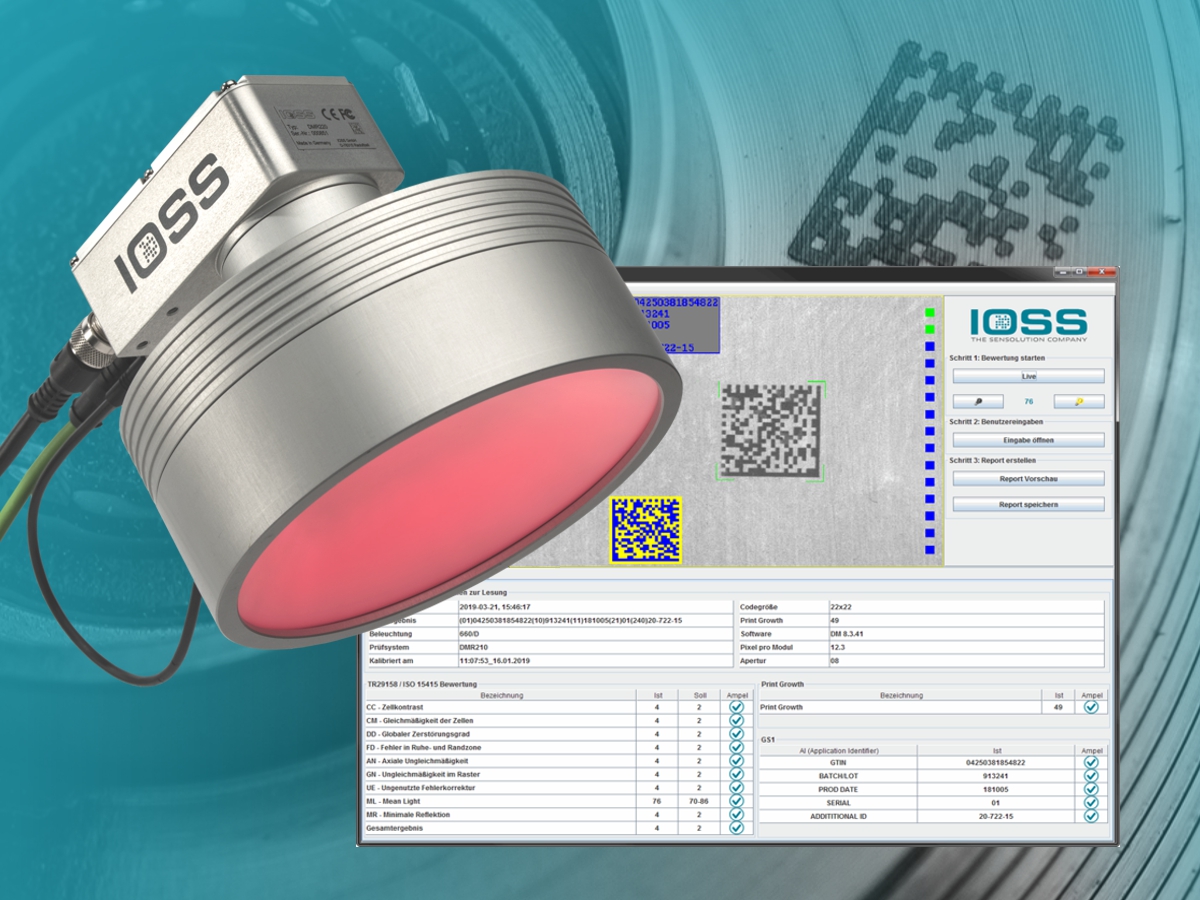Click the ADDITIONAL ID checkmark icon
This screenshot has width=1200, height=900.
pyautogui.click(x=1091, y=816)
